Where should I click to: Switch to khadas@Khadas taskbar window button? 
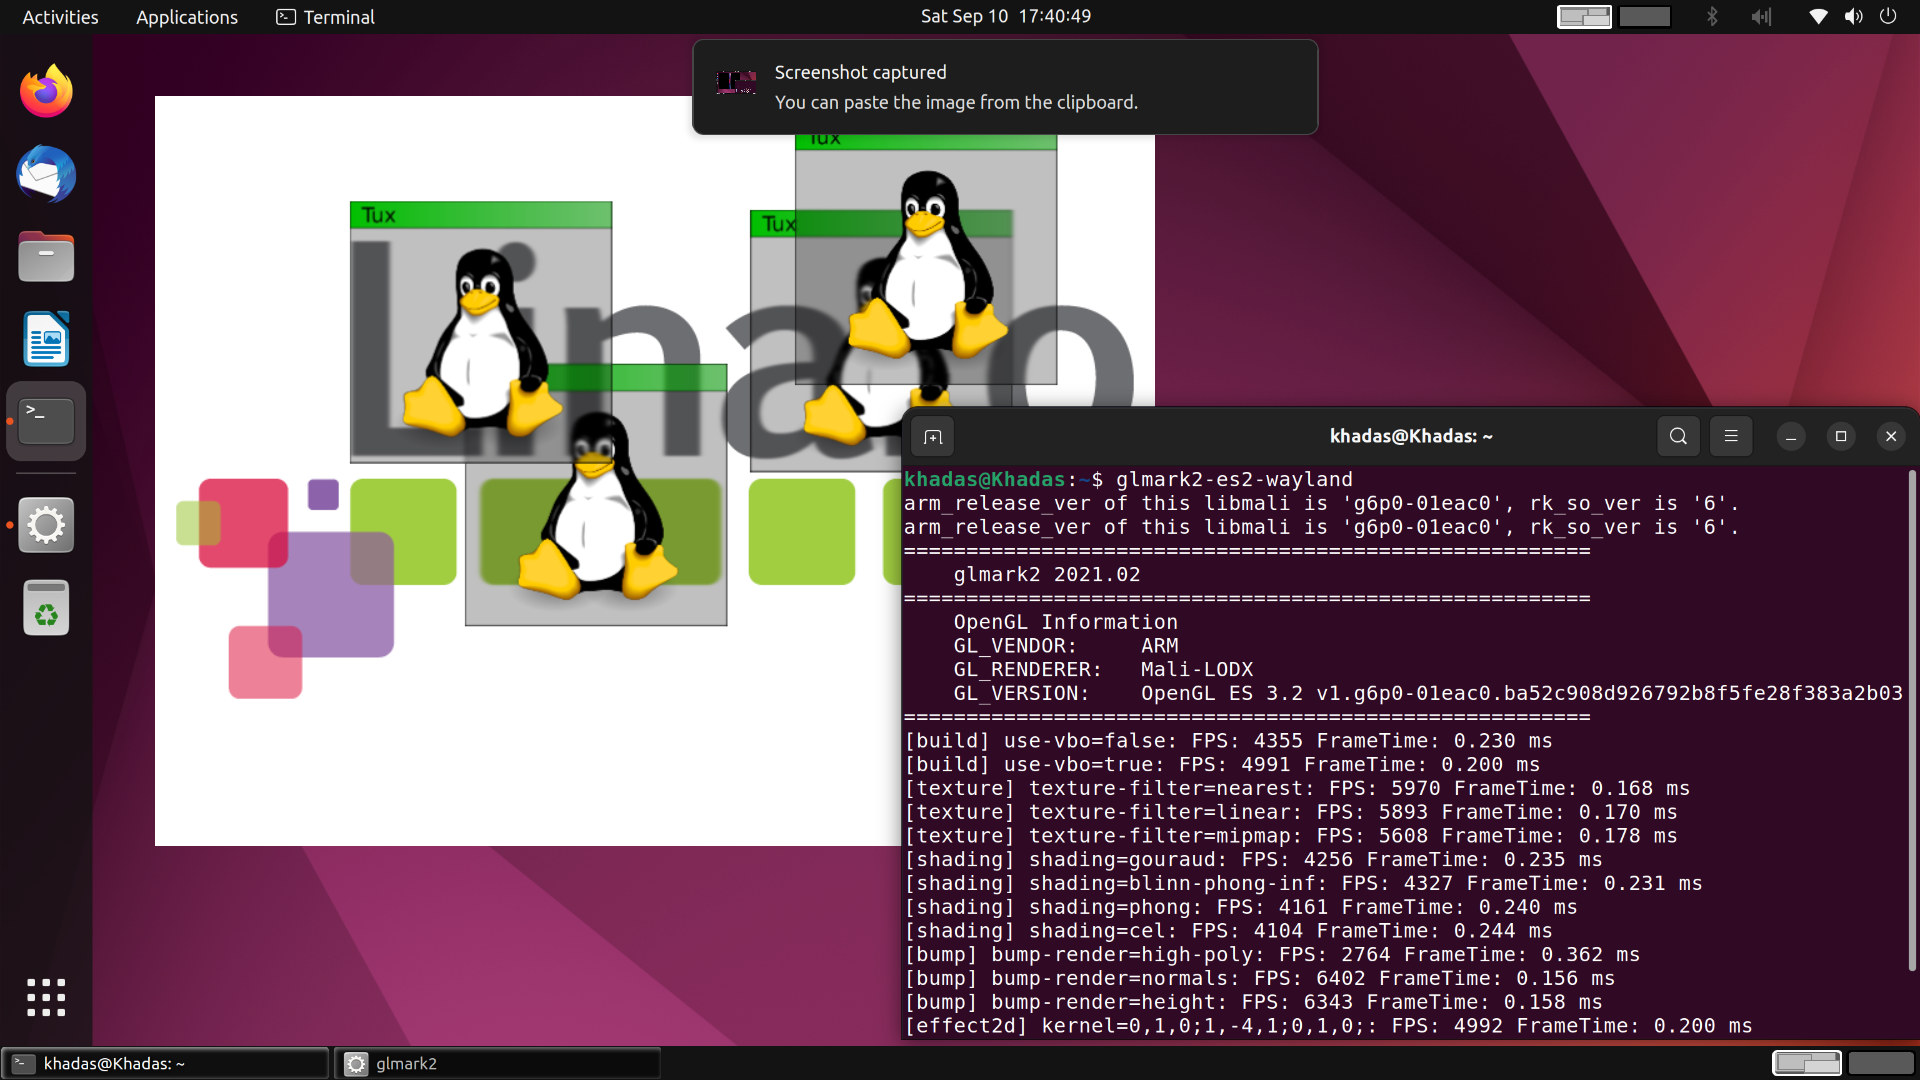(165, 1063)
